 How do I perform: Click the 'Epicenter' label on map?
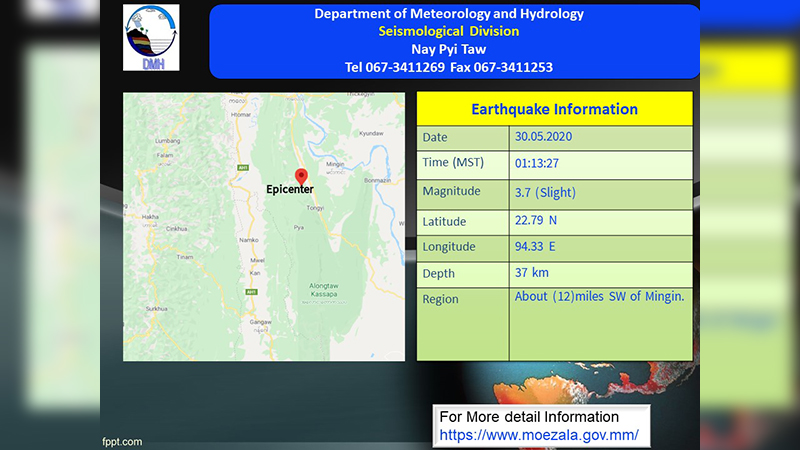(x=290, y=189)
